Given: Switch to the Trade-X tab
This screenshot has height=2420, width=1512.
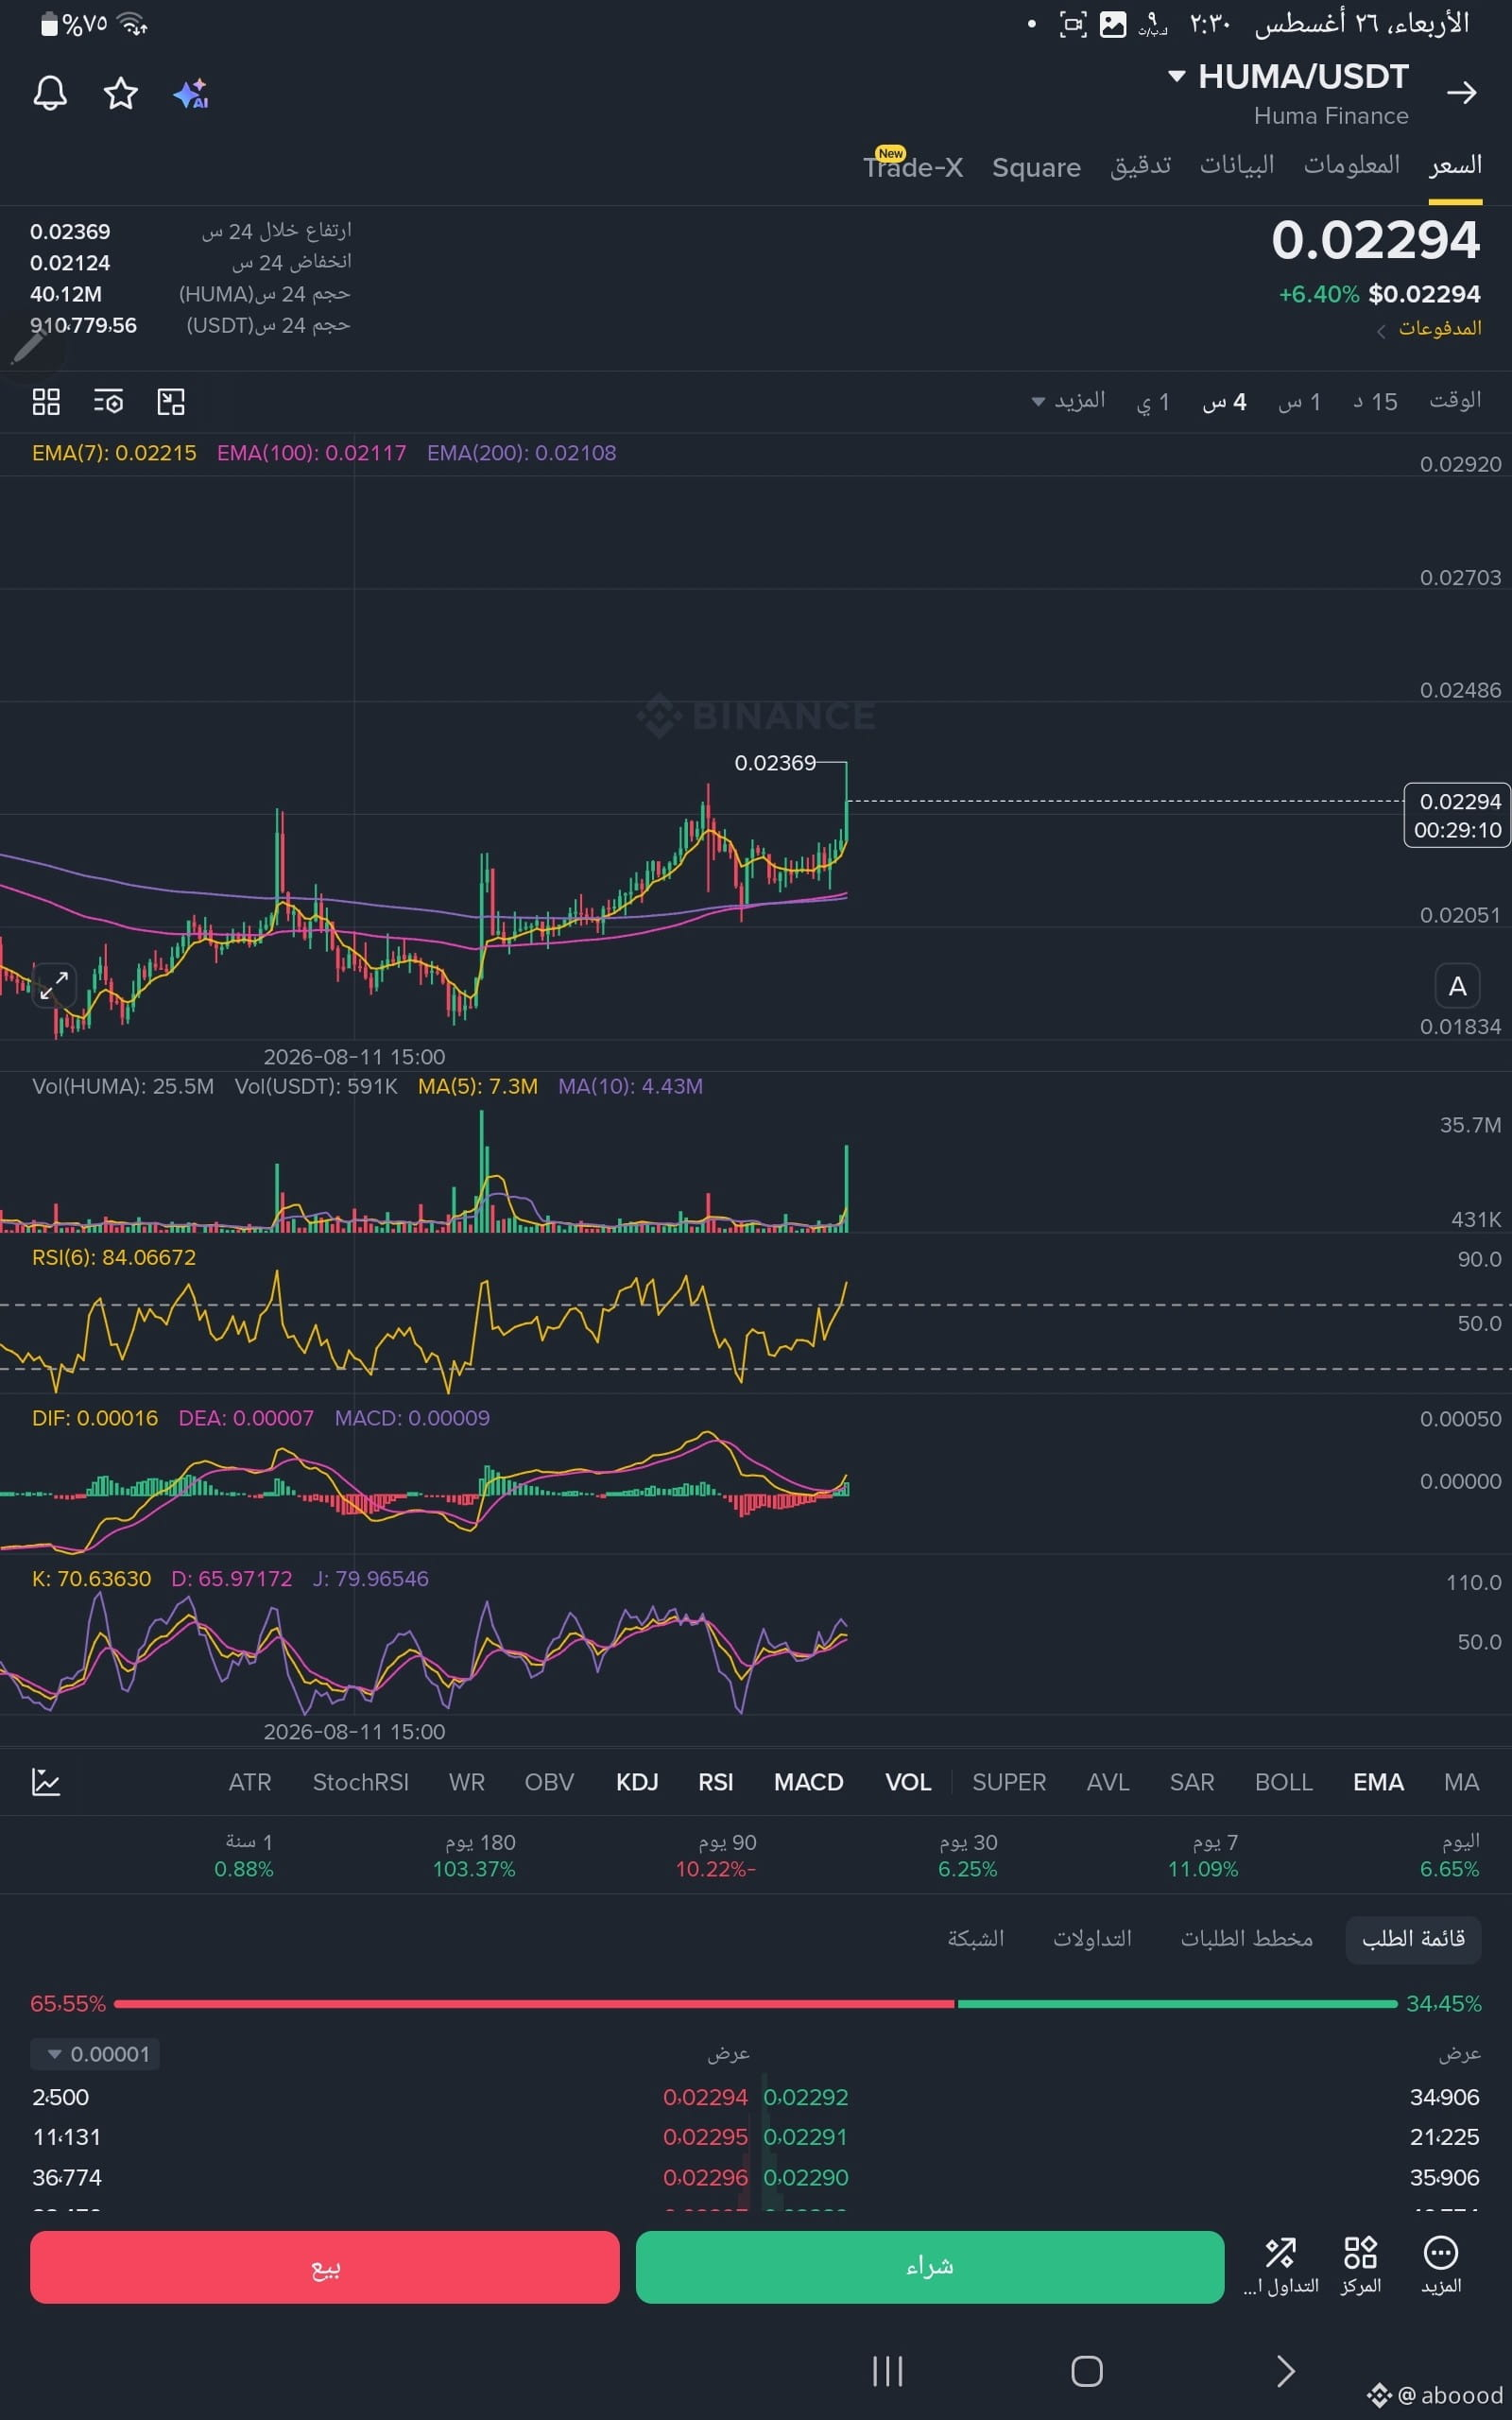Looking at the screenshot, I should 913,167.
